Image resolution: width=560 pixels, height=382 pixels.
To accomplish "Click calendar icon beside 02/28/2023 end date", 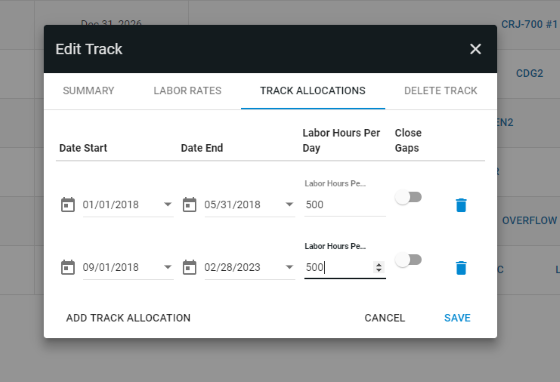I will (x=189, y=267).
